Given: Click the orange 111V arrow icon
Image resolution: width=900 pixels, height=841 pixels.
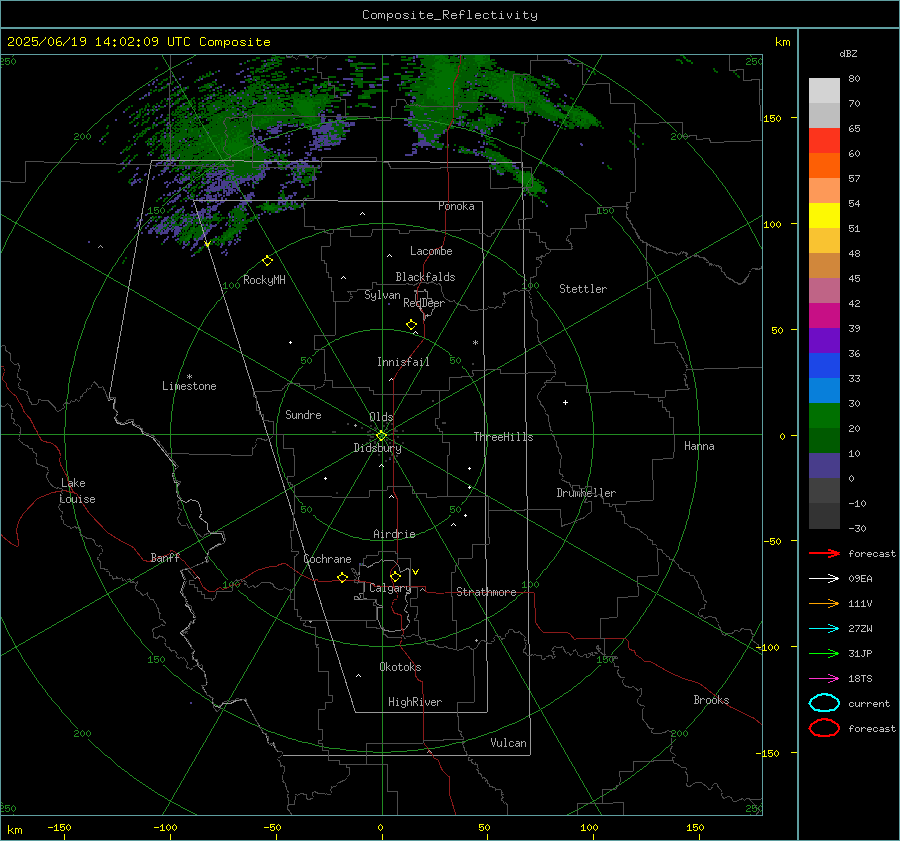Looking at the screenshot, I should pos(824,603).
